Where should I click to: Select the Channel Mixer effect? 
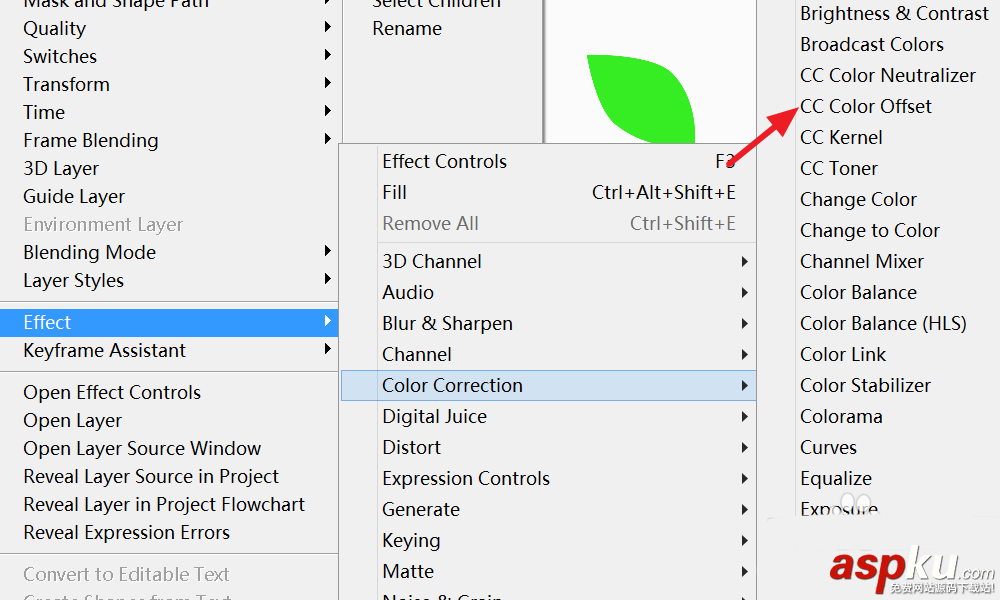pos(862,261)
